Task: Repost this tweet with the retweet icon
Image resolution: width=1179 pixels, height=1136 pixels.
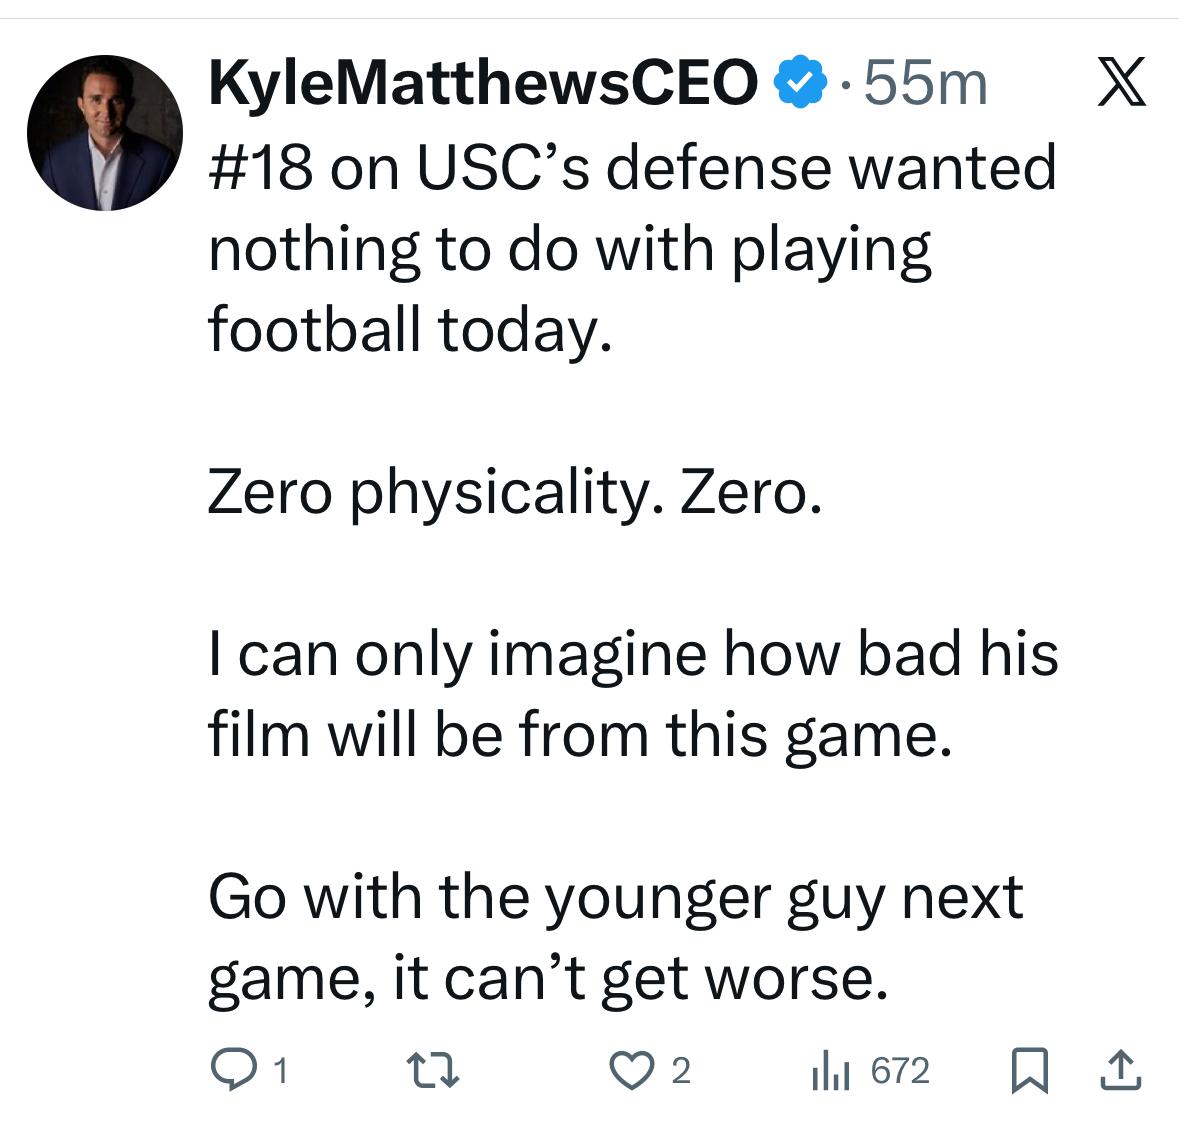Action: [x=438, y=1071]
